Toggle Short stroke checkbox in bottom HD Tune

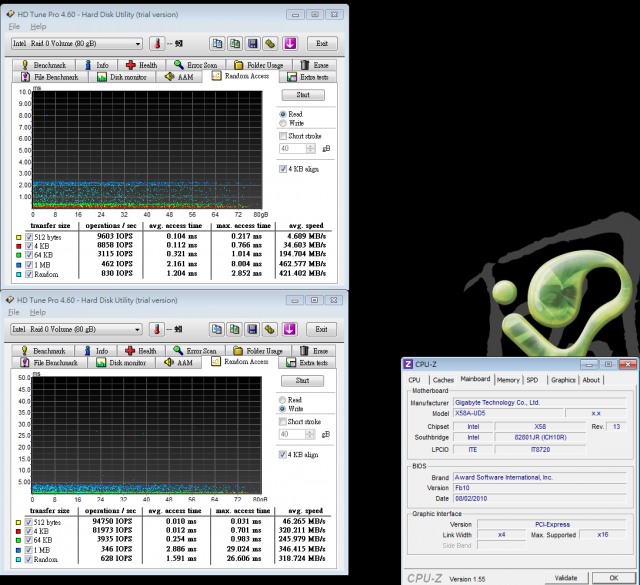[x=282, y=421]
